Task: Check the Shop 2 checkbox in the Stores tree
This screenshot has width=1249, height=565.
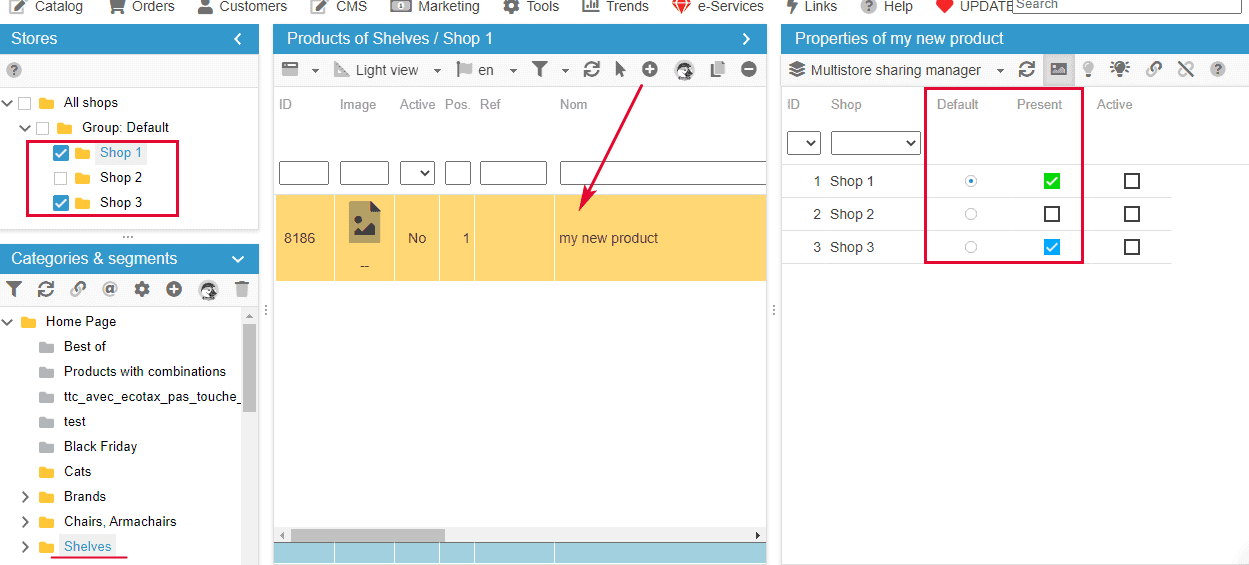Action: pos(61,178)
